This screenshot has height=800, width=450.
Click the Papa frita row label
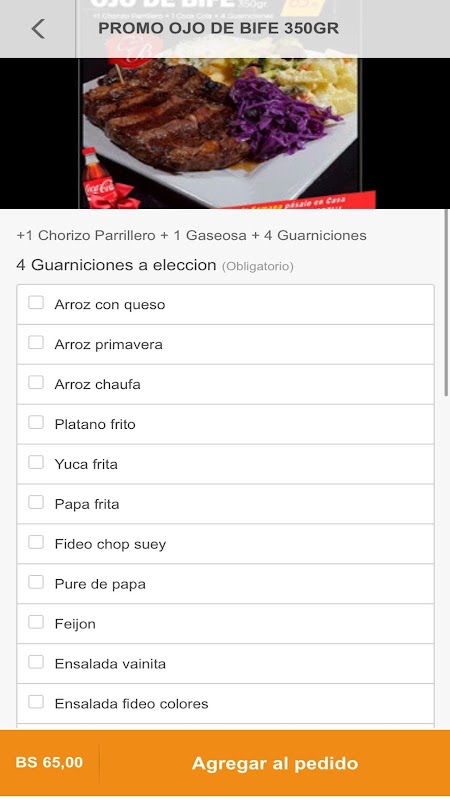[87, 504]
